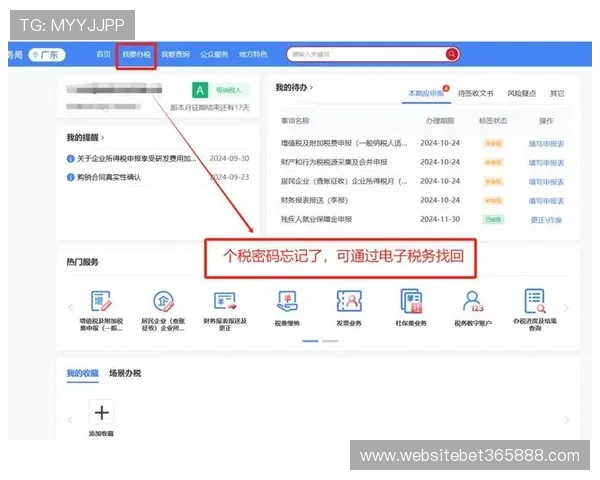Image resolution: width=600 pixels, height=480 pixels.
Task: Open the 地方特色 menu
Action: [x=253, y=54]
